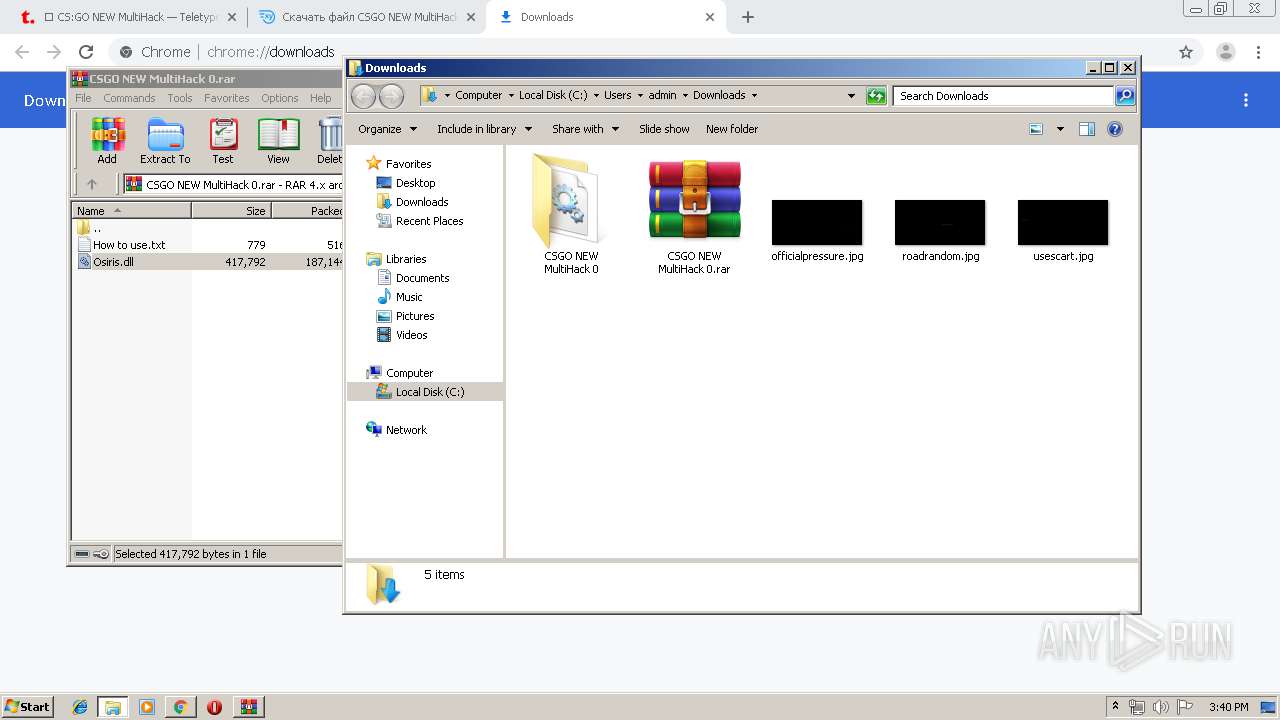Click Explorer back navigation arrow
The image size is (1280, 720).
tap(364, 96)
